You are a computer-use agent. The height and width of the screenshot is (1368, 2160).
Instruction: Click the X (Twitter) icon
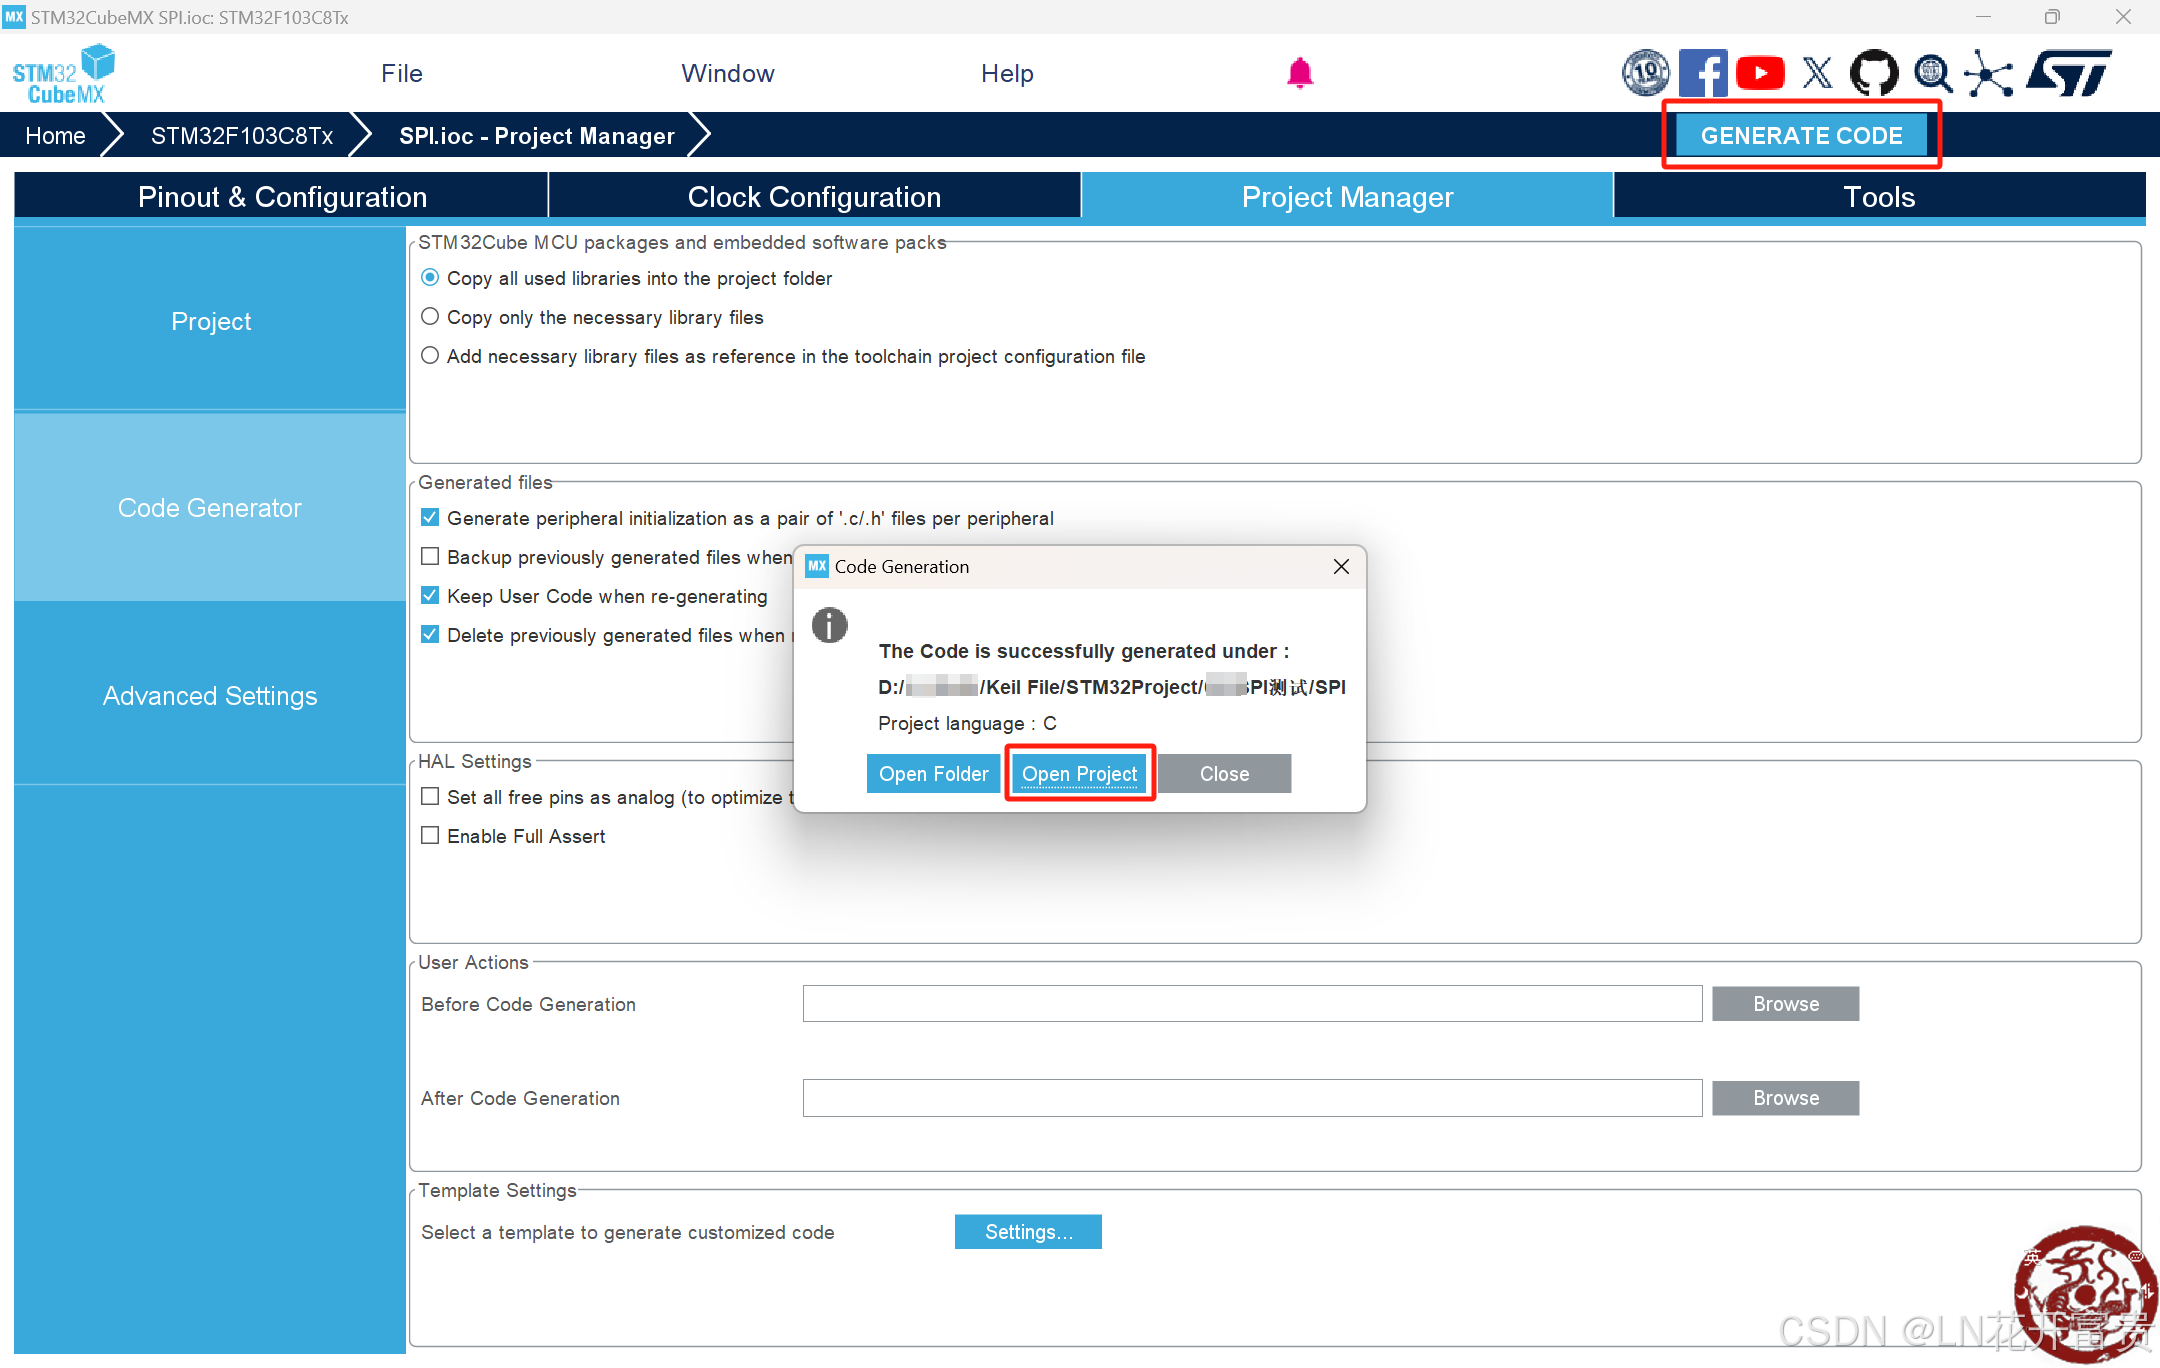click(x=1817, y=73)
